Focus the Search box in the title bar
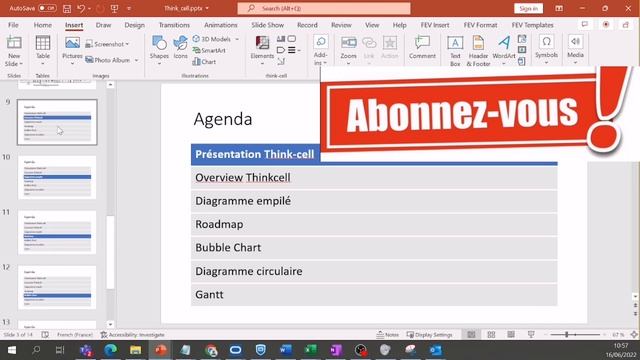 324,8
